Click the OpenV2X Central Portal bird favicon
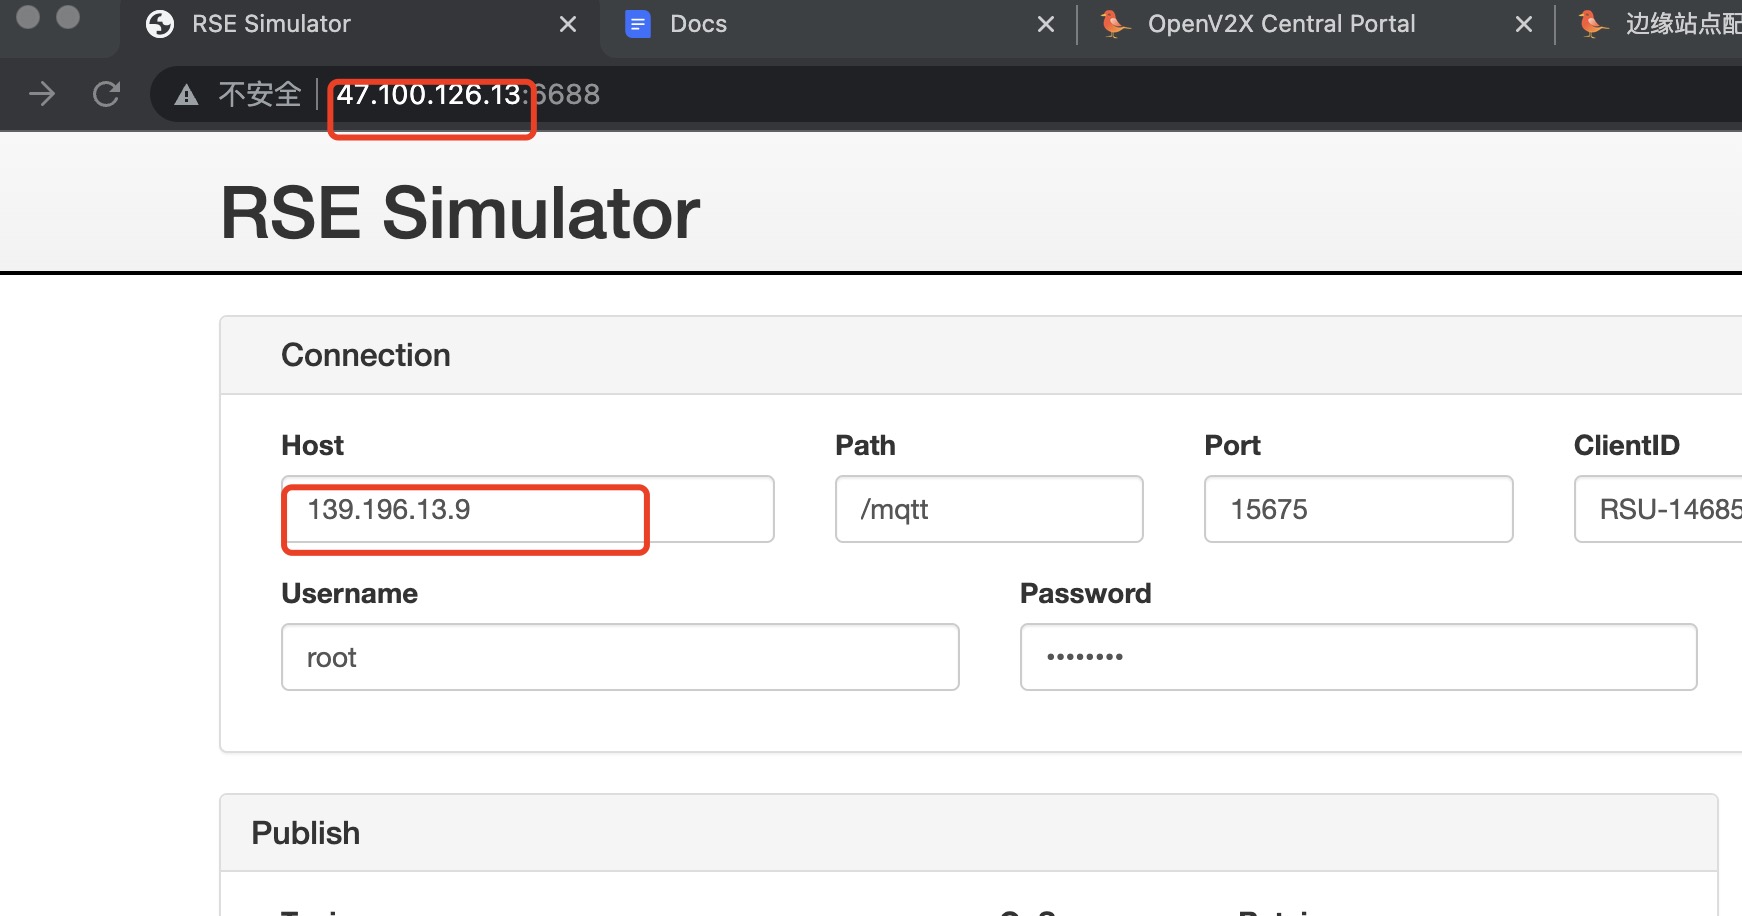This screenshot has height=916, width=1742. click(x=1113, y=23)
